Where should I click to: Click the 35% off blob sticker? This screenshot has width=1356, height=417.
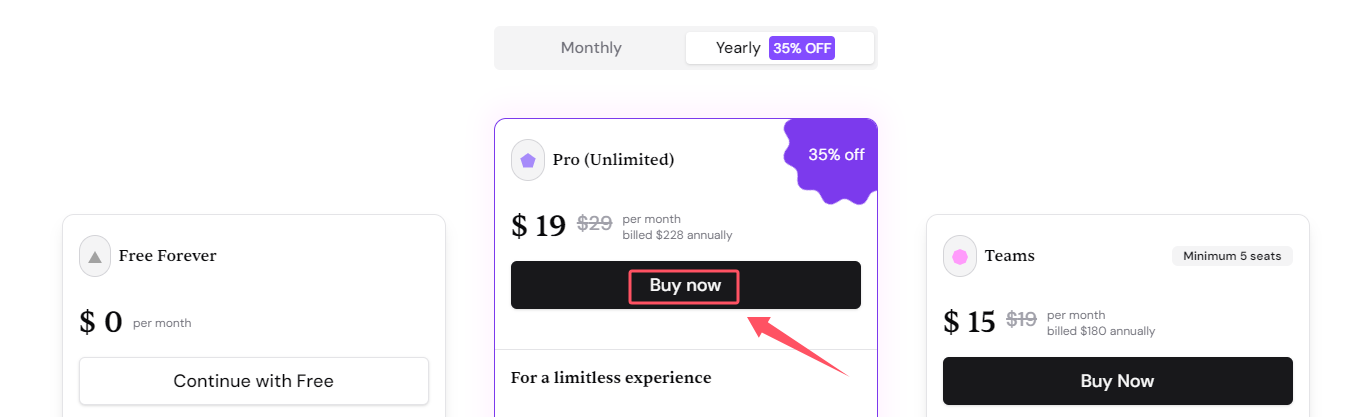832,159
